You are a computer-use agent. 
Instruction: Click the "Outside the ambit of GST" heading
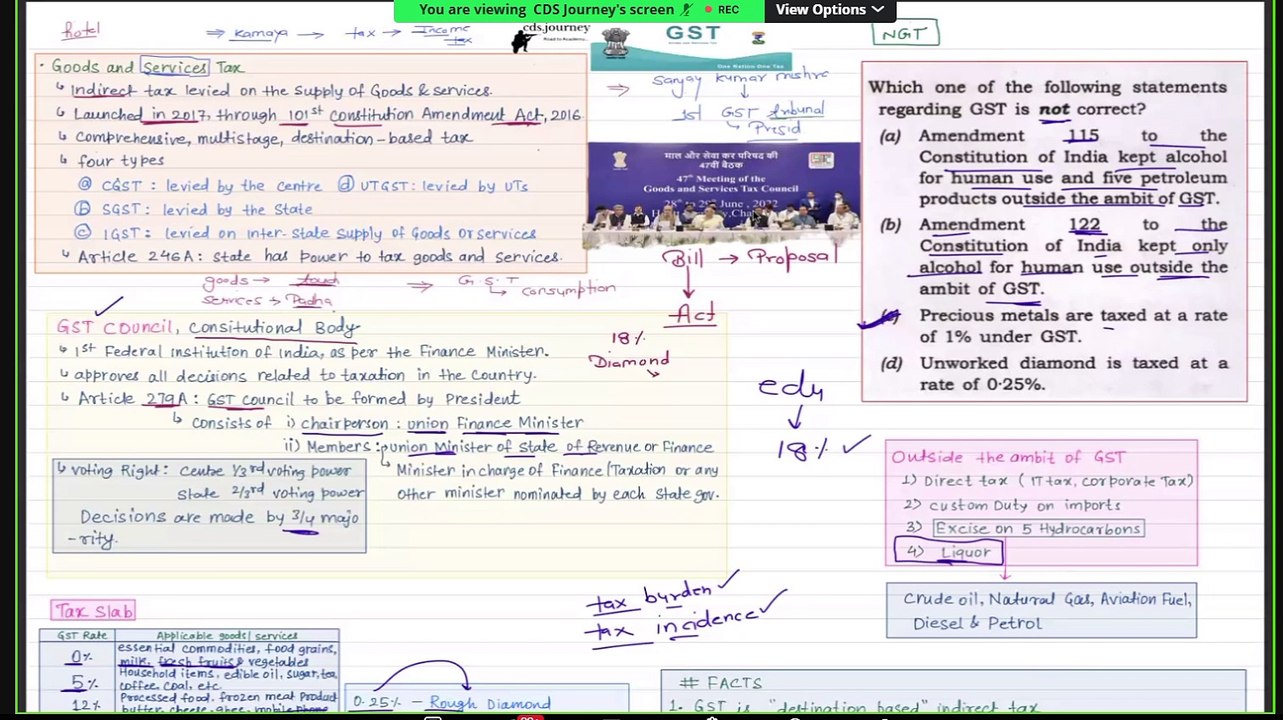pos(1008,457)
